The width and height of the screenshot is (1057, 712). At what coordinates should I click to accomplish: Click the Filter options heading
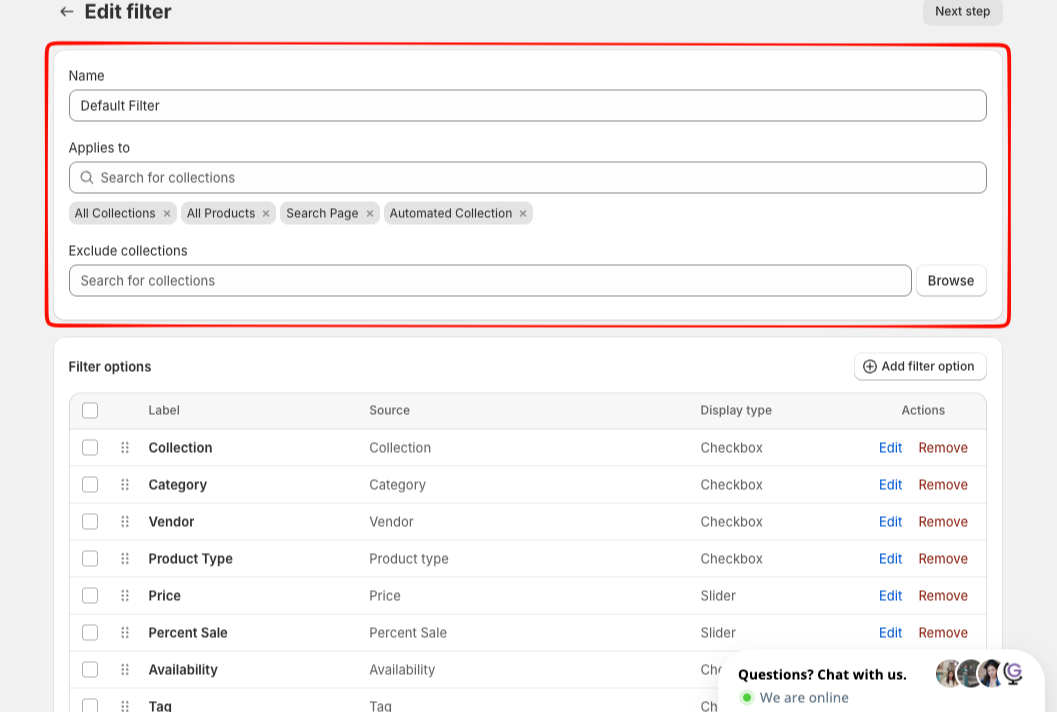(109, 367)
